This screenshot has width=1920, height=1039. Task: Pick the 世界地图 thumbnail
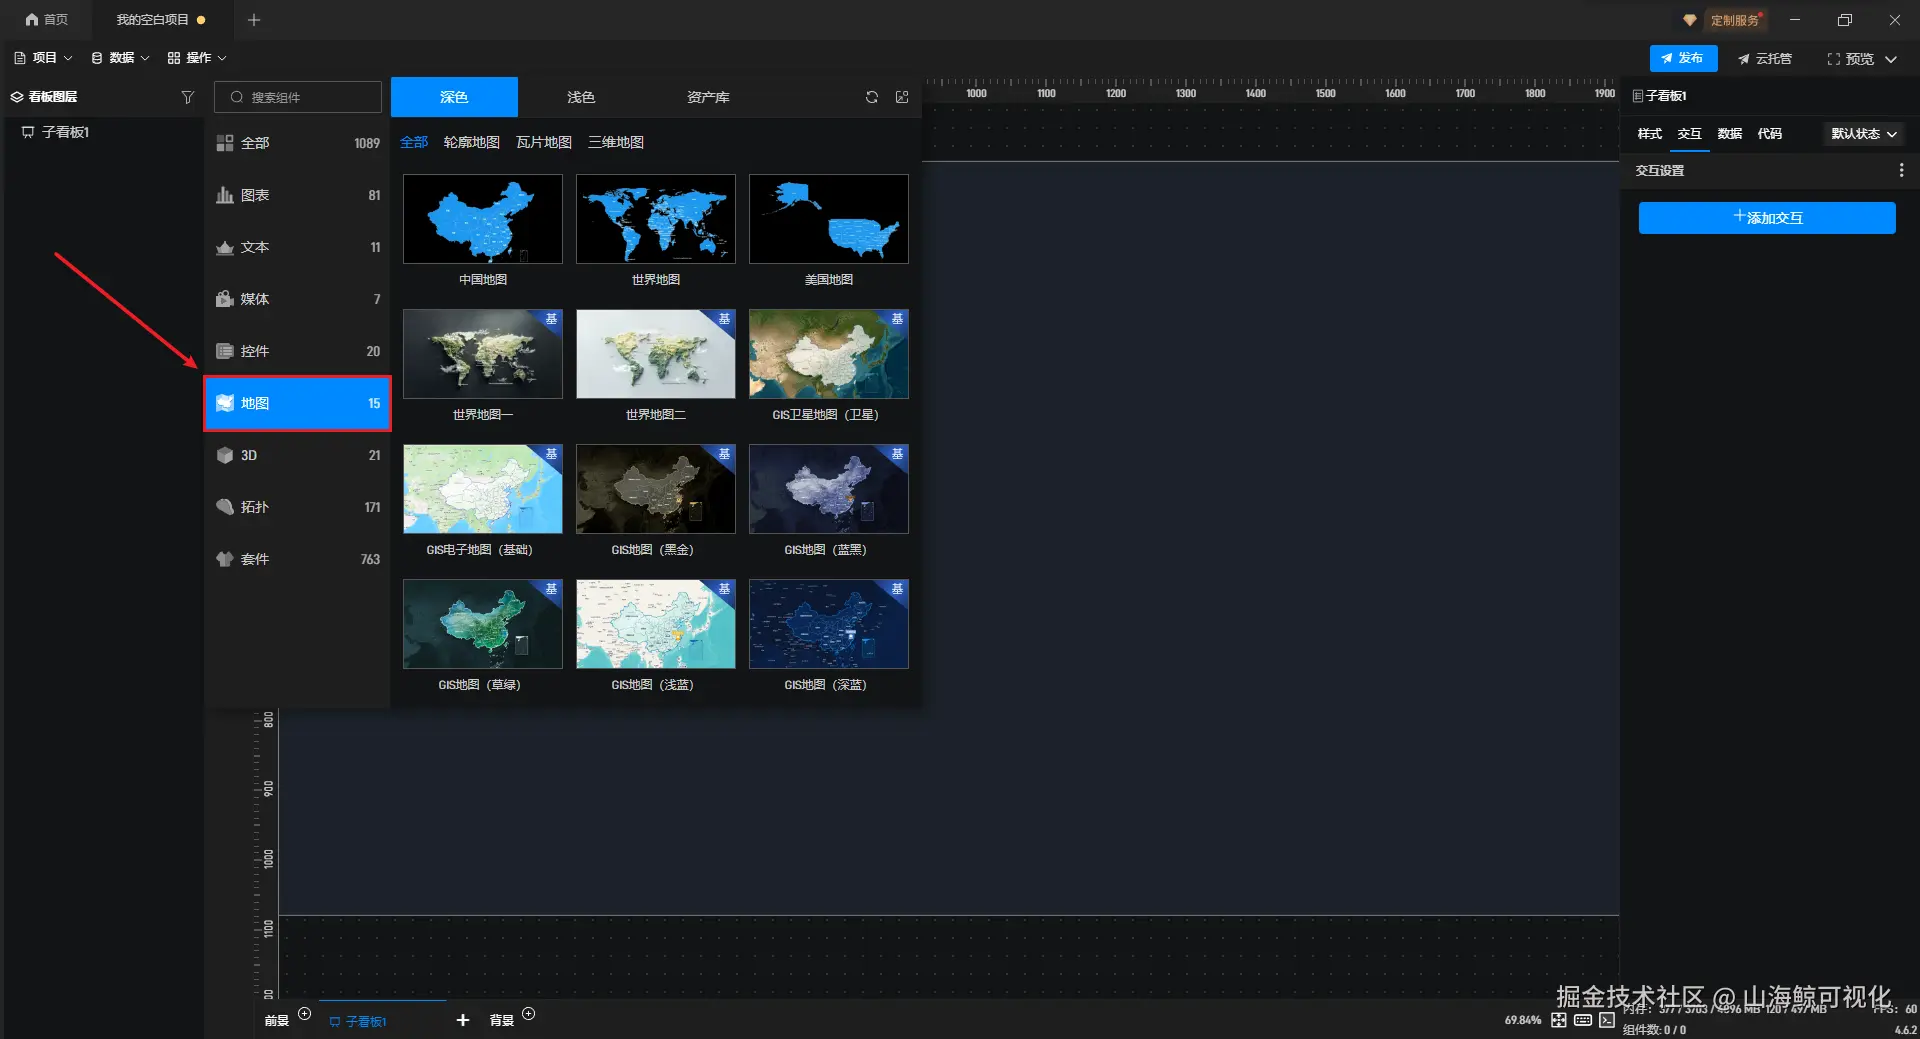click(656, 219)
